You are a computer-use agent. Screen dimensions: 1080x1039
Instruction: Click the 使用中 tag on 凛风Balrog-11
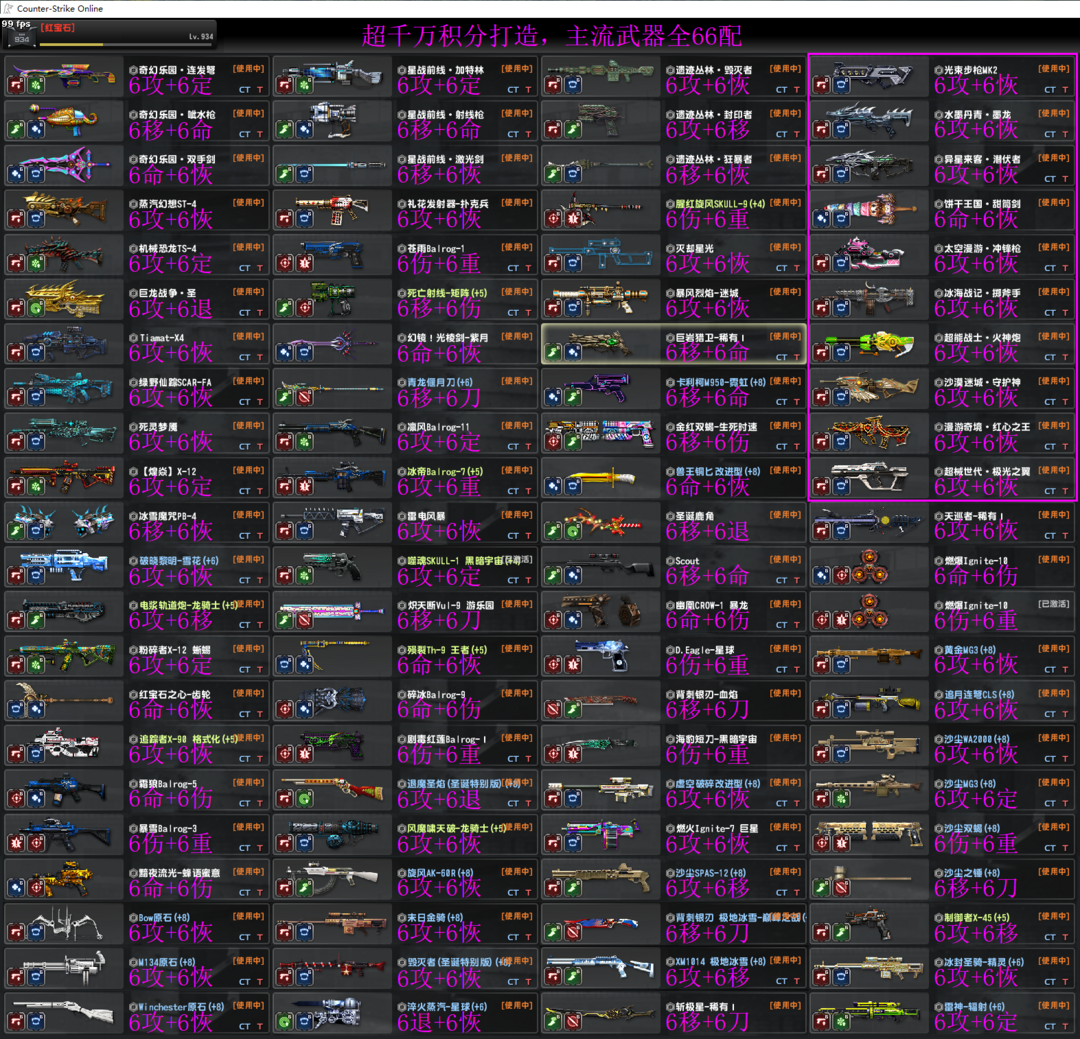pos(517,425)
